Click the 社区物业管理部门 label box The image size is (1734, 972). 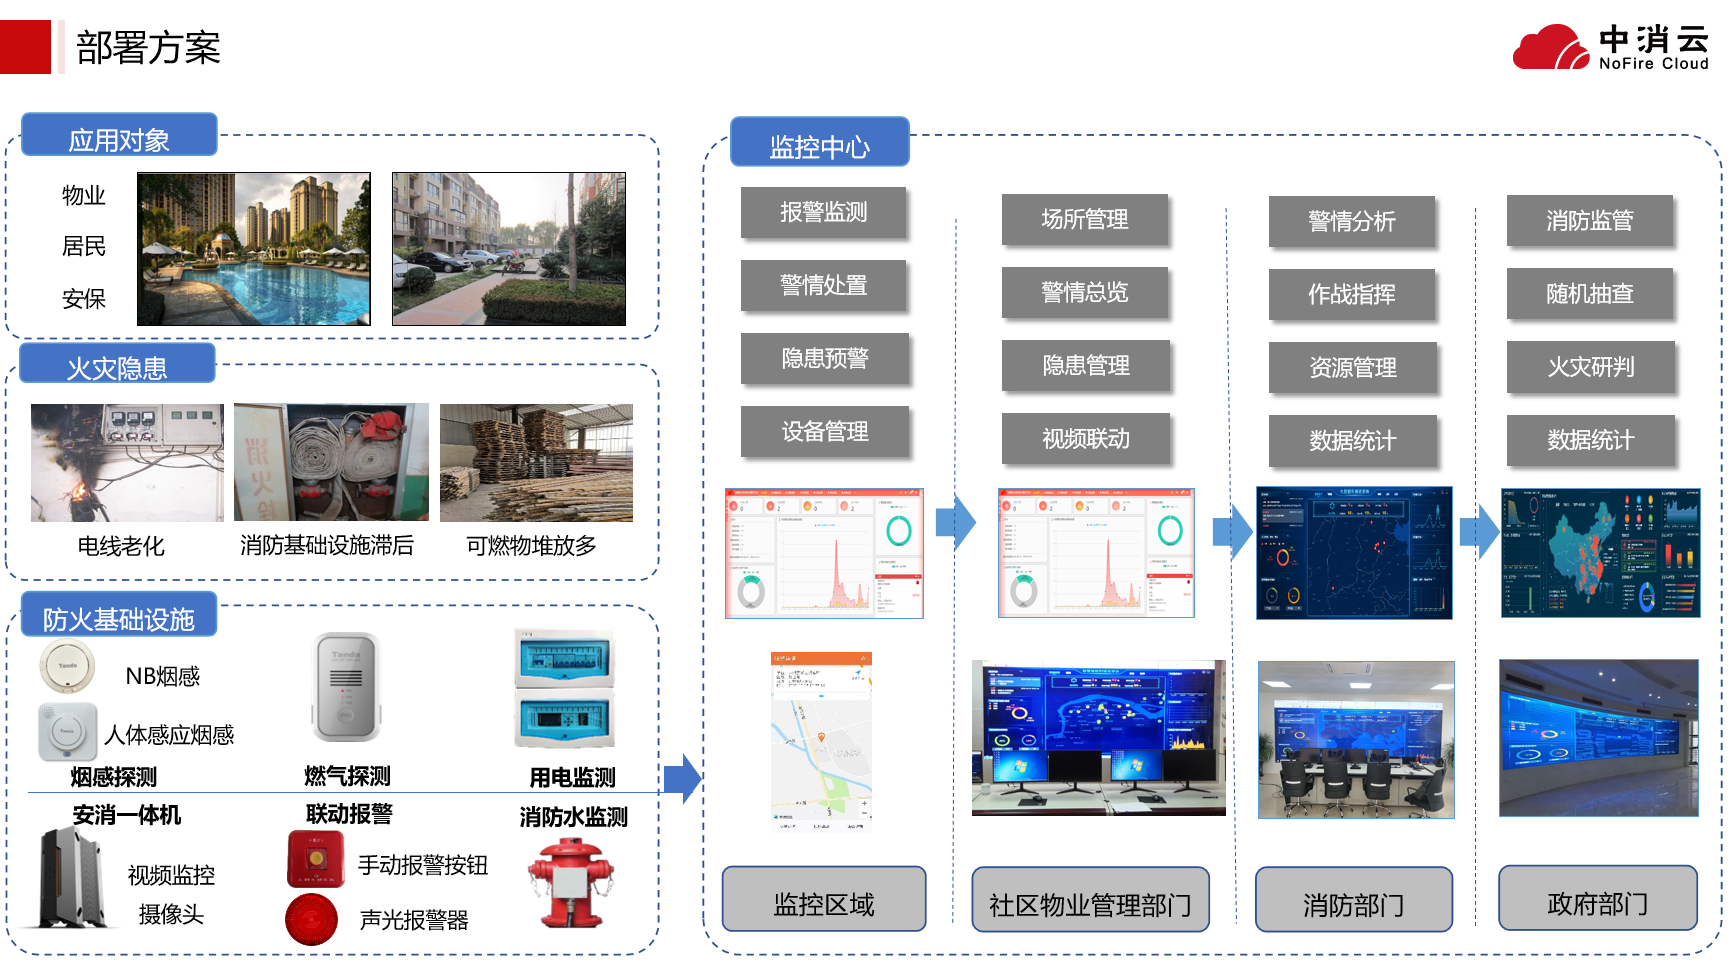pos(1090,902)
